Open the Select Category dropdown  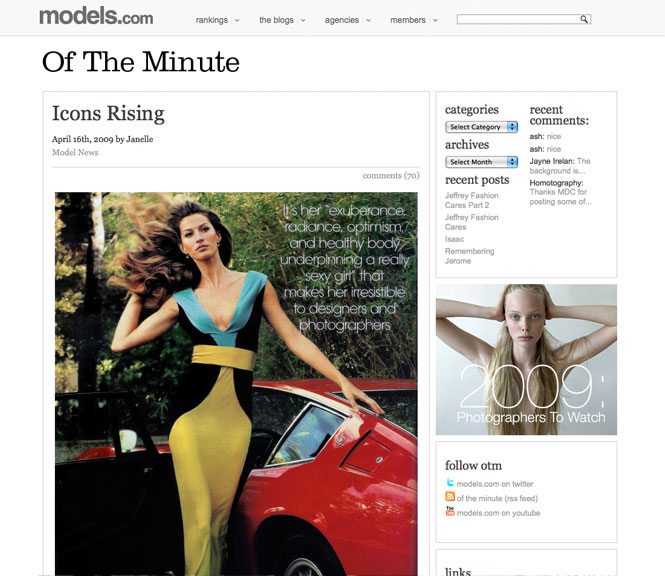click(x=481, y=127)
